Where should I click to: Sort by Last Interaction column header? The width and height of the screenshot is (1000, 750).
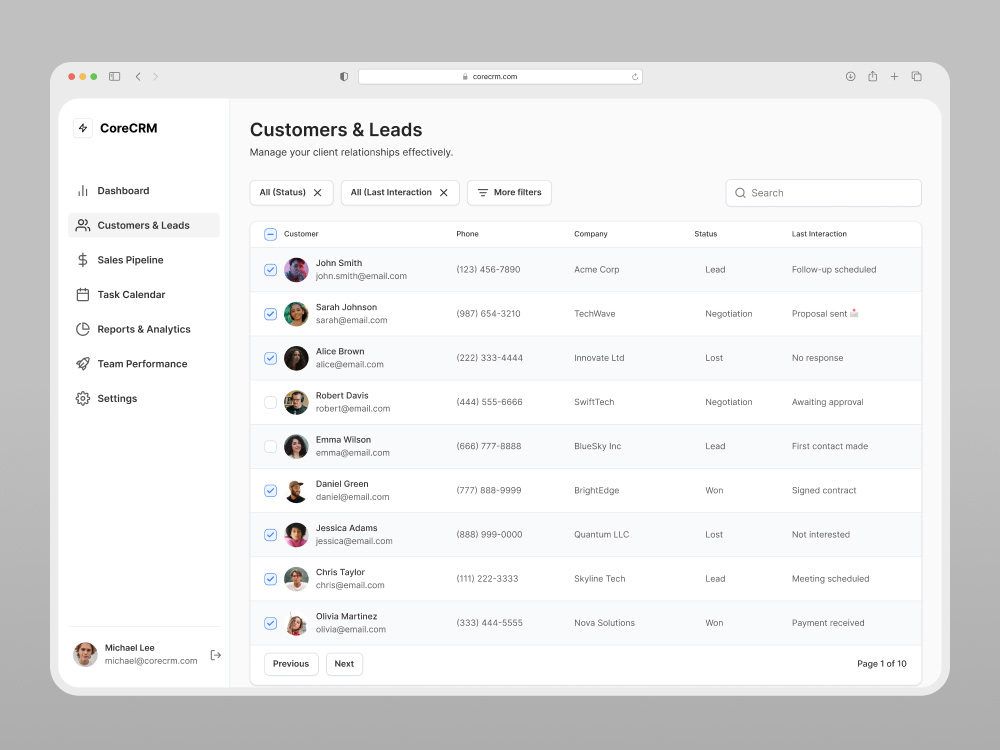(820, 234)
